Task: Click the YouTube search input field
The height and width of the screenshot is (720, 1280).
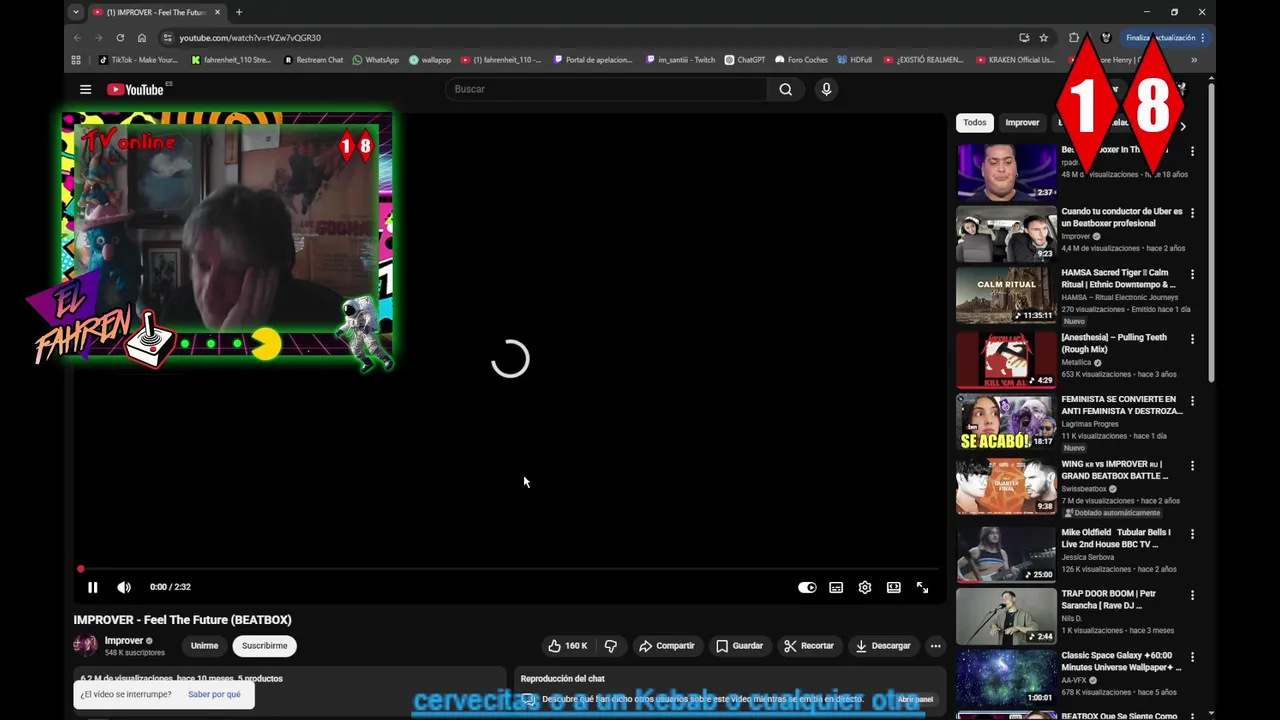Action: coord(606,89)
